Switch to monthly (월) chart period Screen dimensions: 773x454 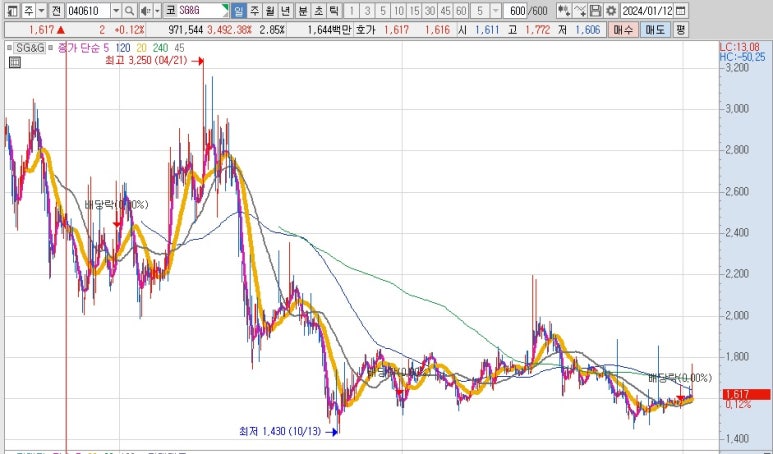(x=271, y=10)
